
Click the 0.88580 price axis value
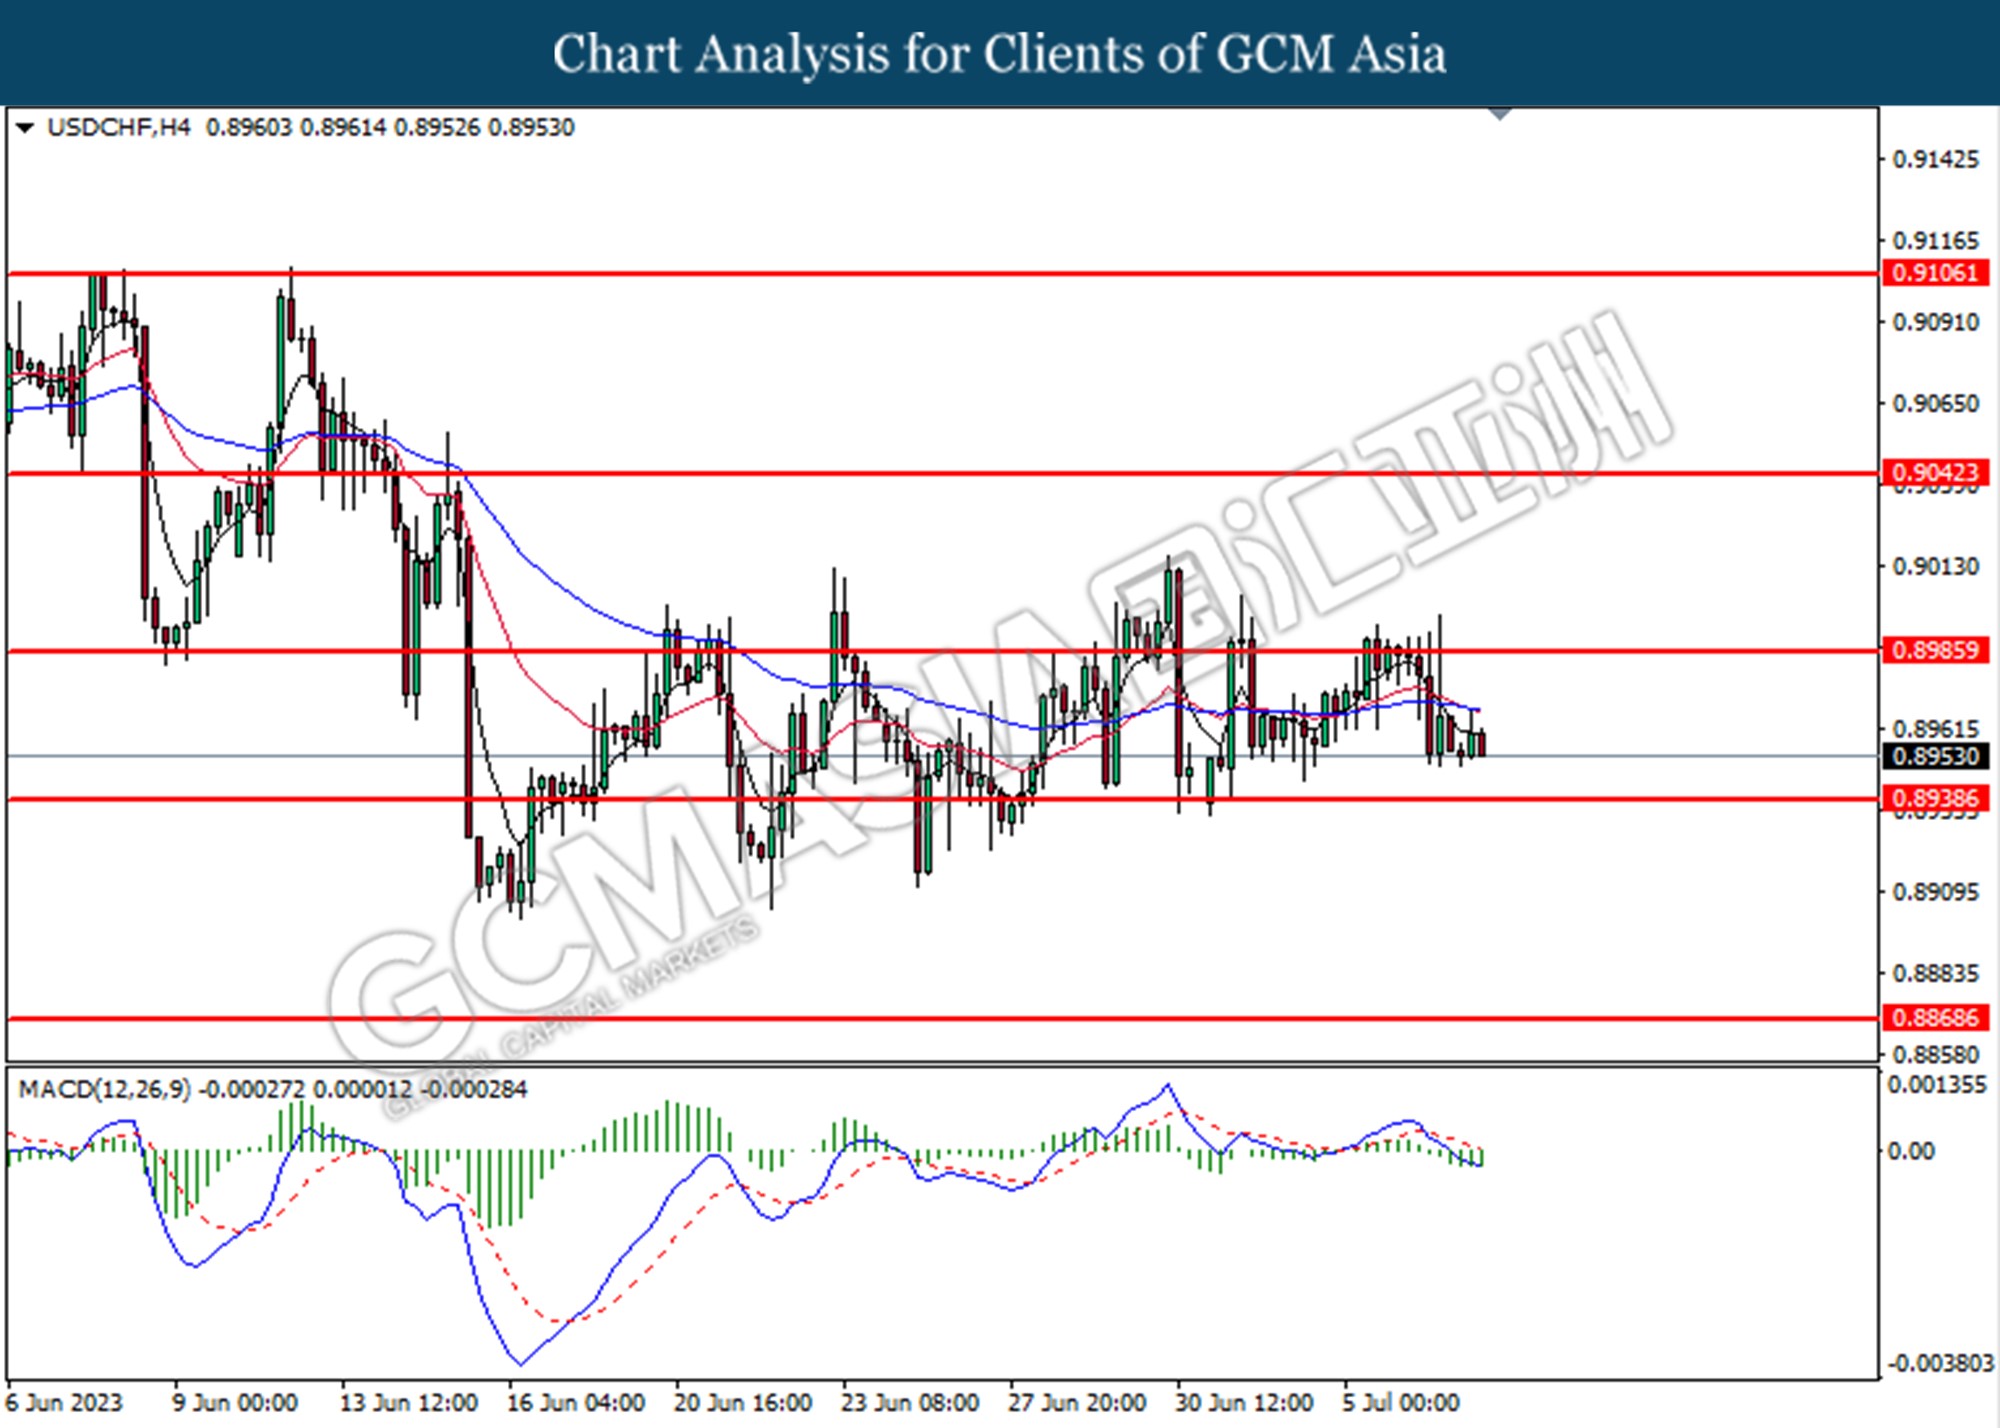pyautogui.click(x=1936, y=1055)
